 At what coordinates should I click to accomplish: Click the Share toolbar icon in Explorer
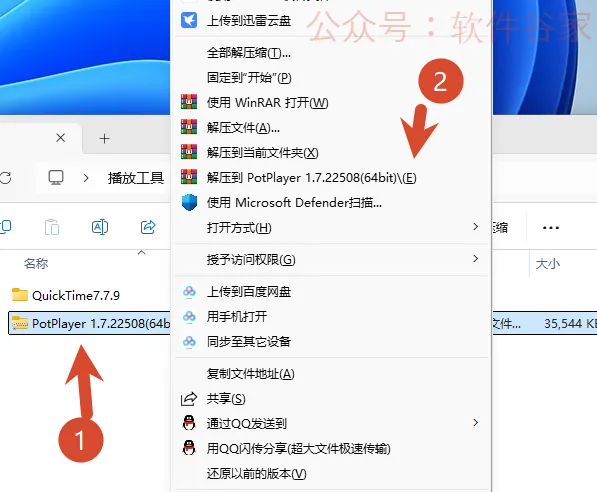tap(148, 227)
